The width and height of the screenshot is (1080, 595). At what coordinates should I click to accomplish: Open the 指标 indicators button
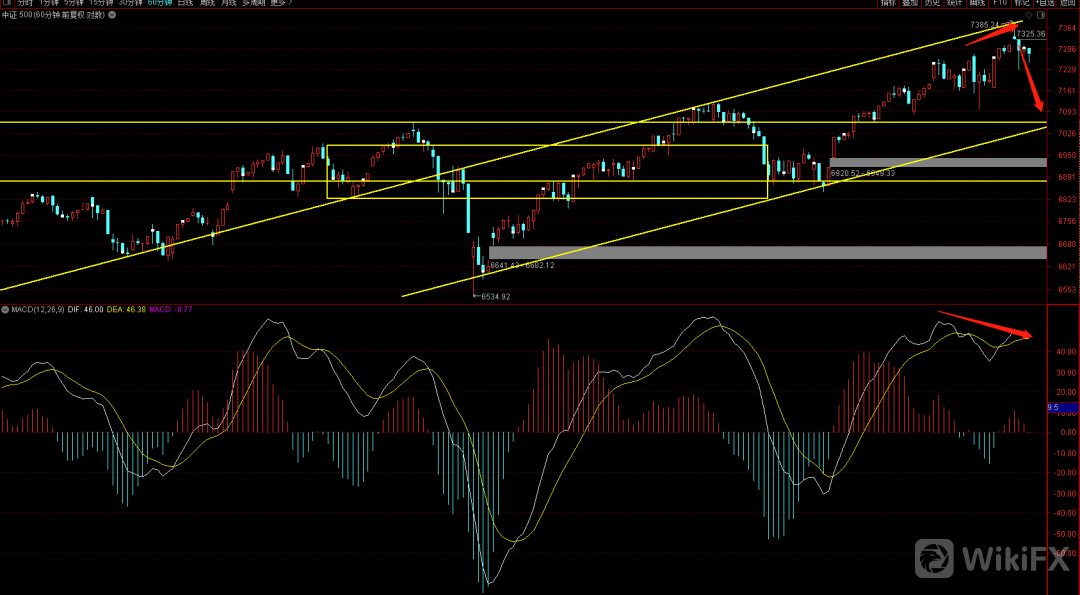pyautogui.click(x=888, y=3)
